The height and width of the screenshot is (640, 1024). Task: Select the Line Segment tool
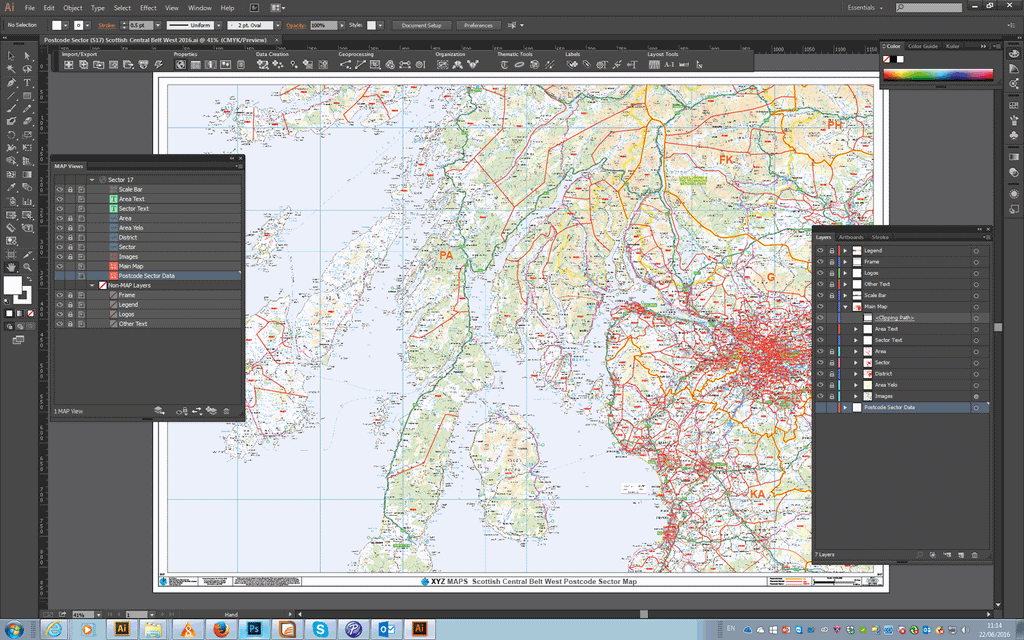pos(11,96)
